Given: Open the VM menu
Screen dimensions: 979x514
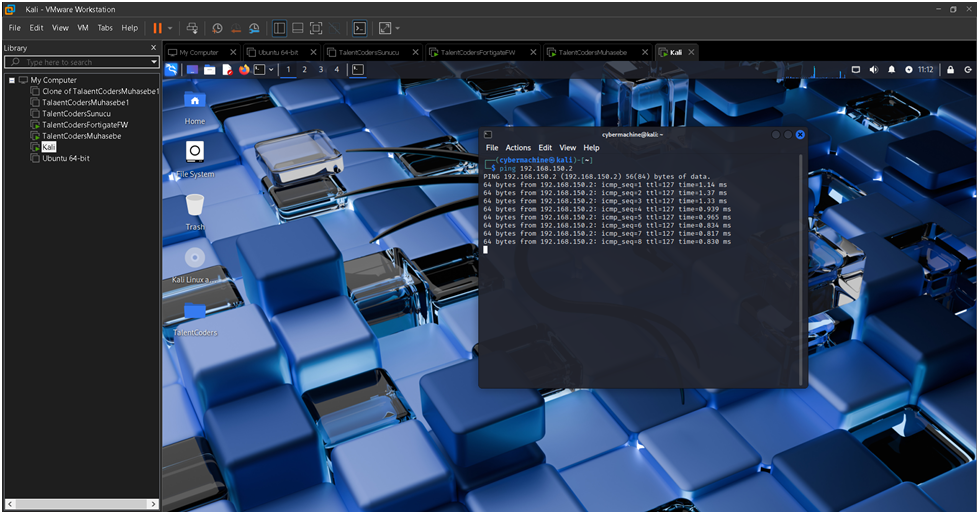Looking at the screenshot, I should (83, 28).
